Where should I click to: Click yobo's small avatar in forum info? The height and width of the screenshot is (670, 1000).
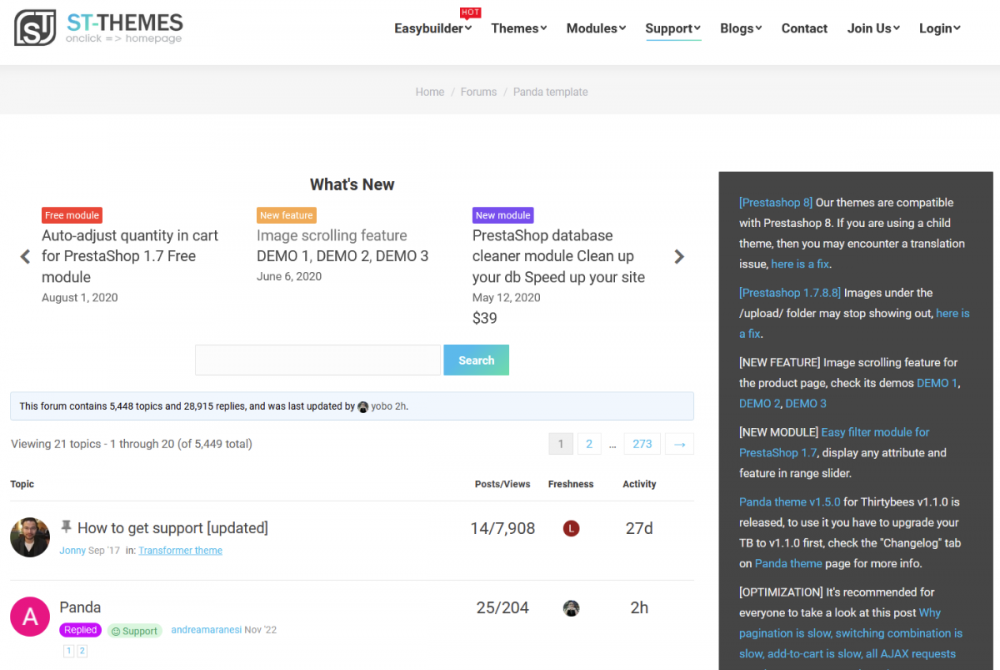pos(363,407)
